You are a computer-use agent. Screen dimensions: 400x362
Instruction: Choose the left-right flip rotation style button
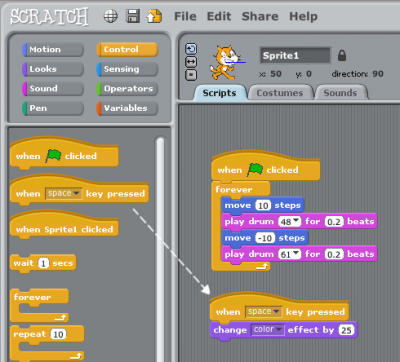coord(191,62)
